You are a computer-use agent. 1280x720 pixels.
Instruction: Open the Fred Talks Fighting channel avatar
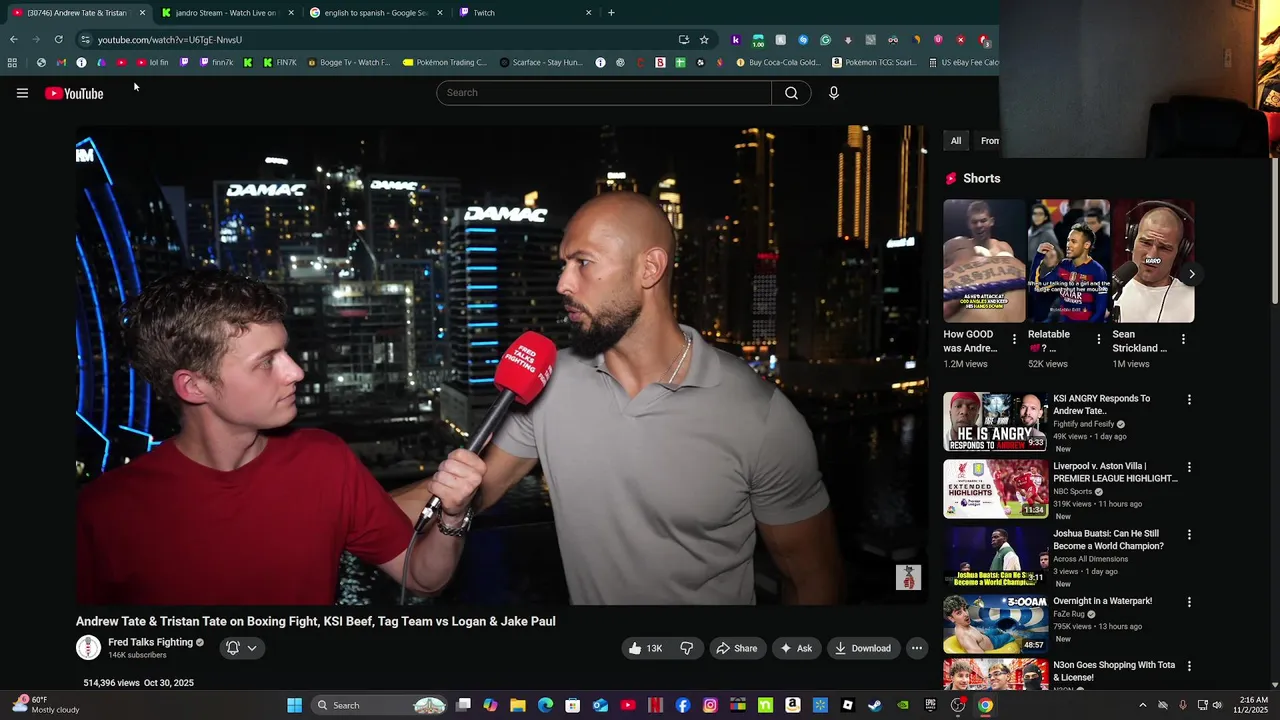pyautogui.click(x=89, y=648)
